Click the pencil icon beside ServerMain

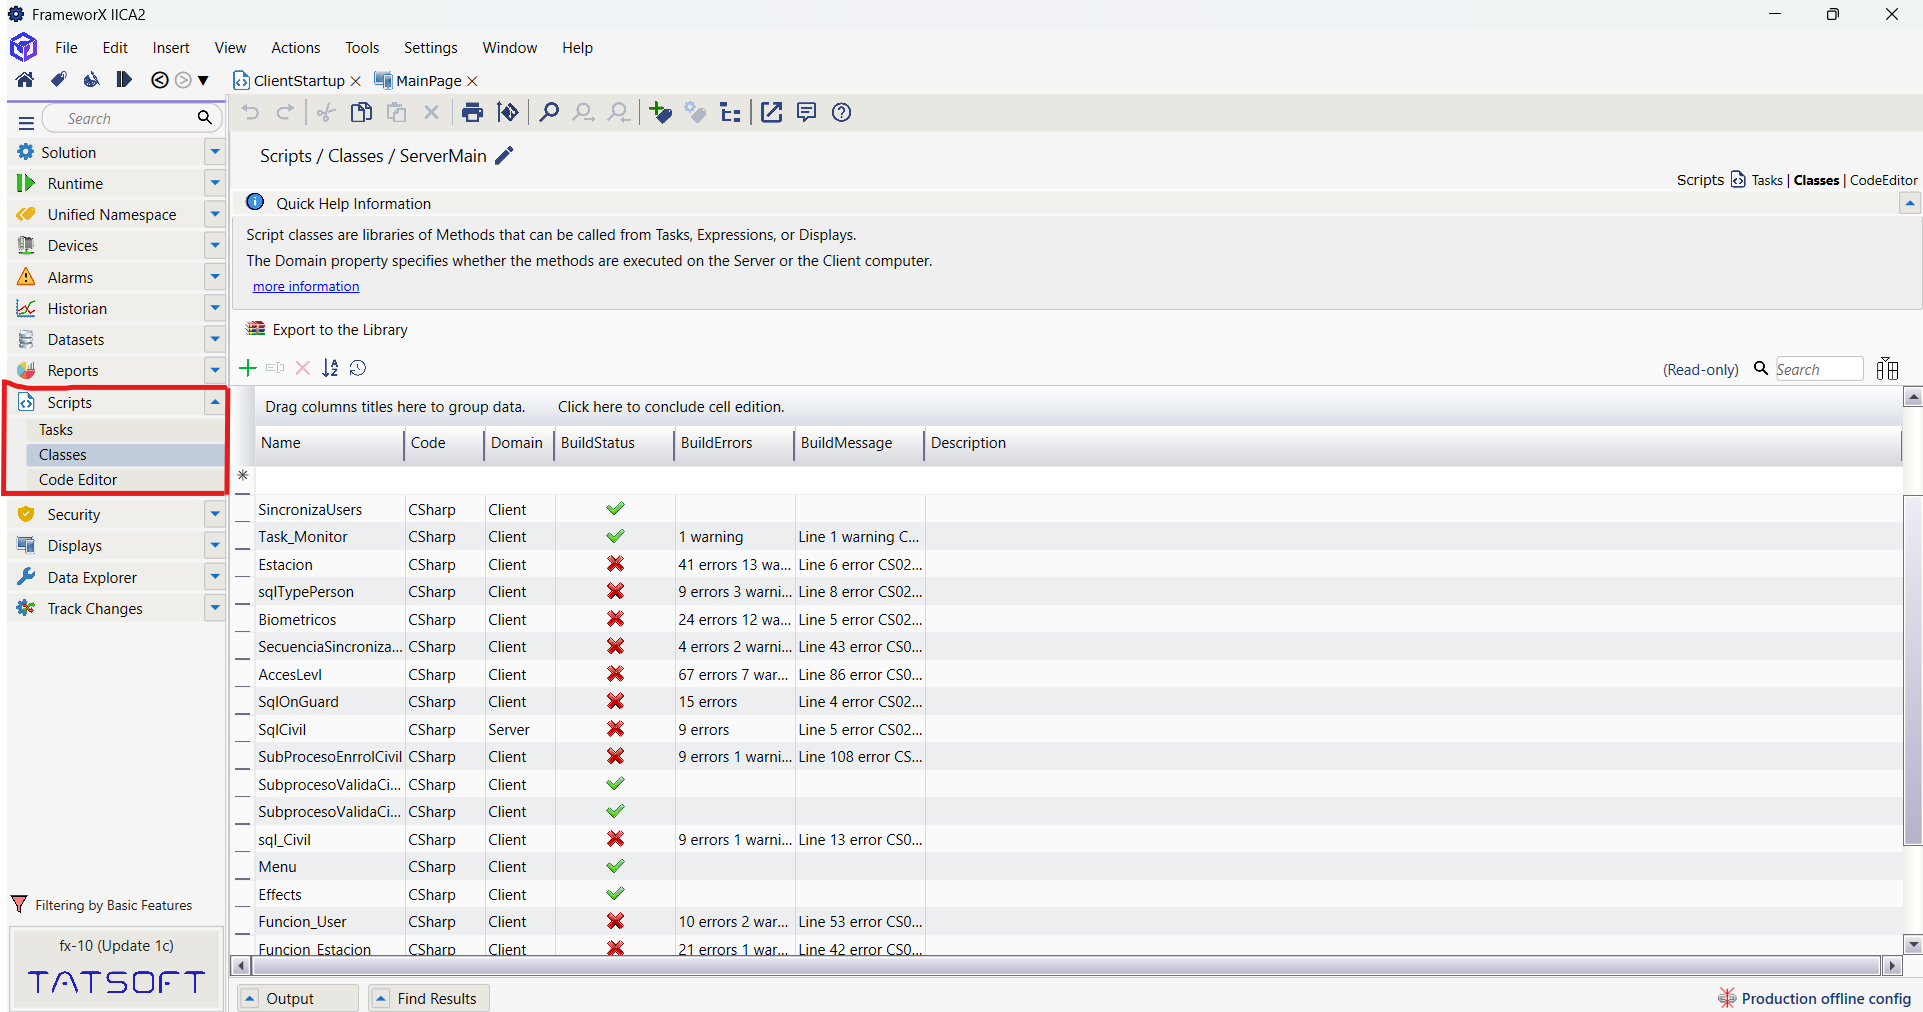504,155
